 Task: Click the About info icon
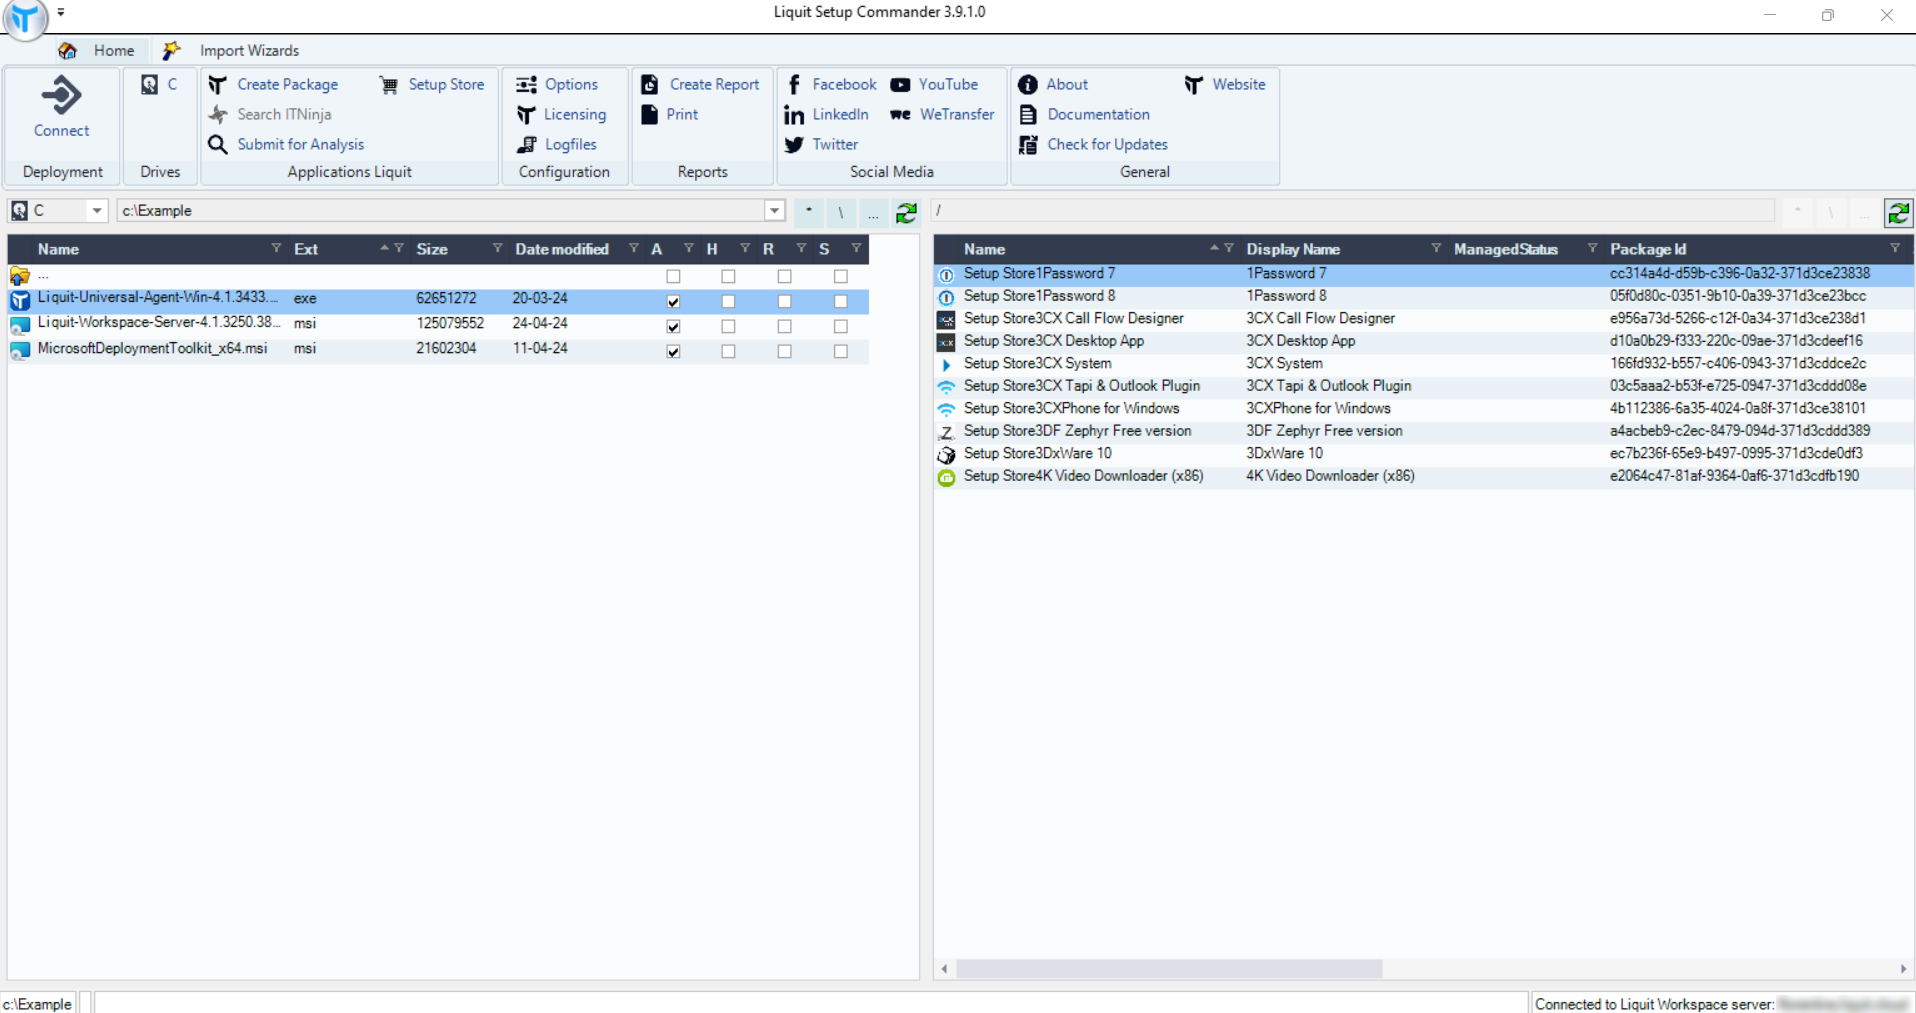coord(1028,85)
